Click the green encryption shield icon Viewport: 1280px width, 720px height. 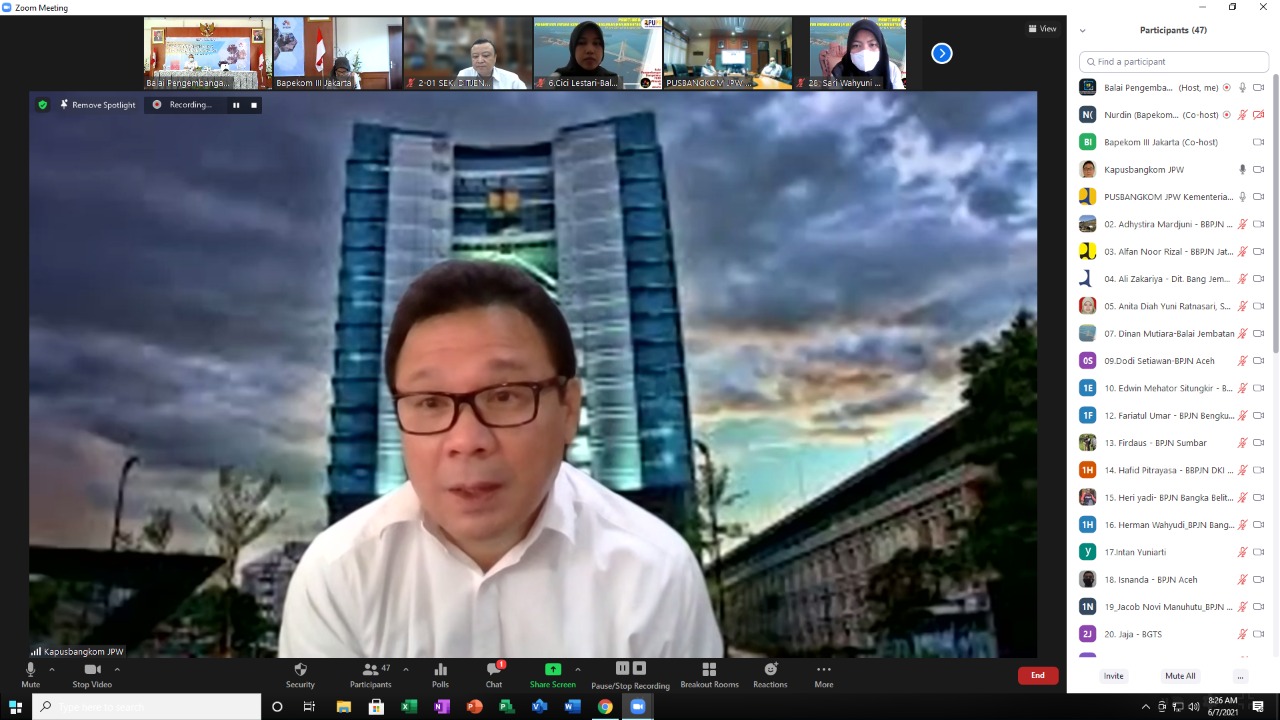tap(42, 105)
